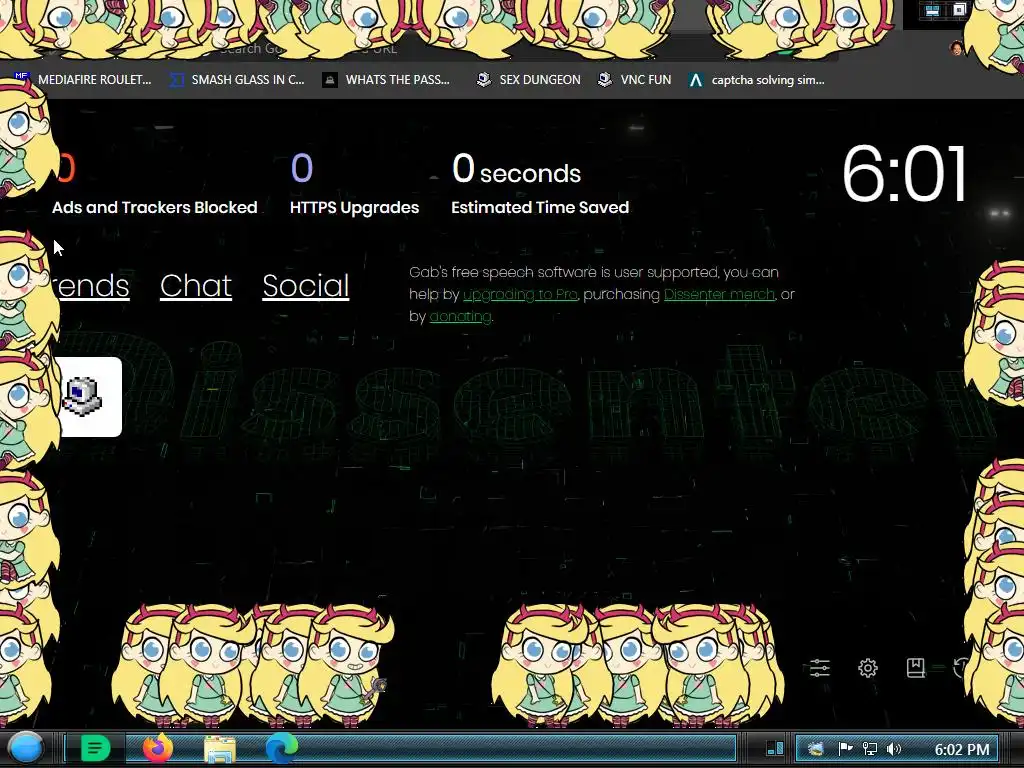The width and height of the screenshot is (1024, 768).
Task: Open the settings gear icon
Action: (x=867, y=667)
